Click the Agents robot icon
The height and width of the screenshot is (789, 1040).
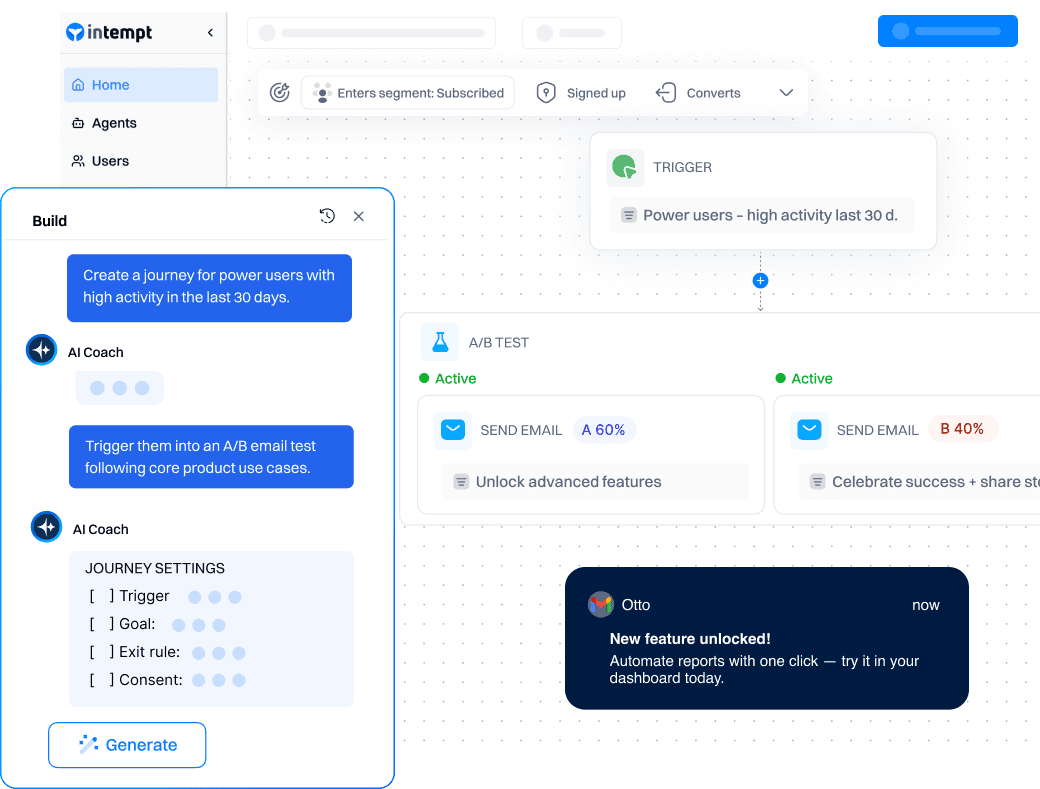coord(78,123)
